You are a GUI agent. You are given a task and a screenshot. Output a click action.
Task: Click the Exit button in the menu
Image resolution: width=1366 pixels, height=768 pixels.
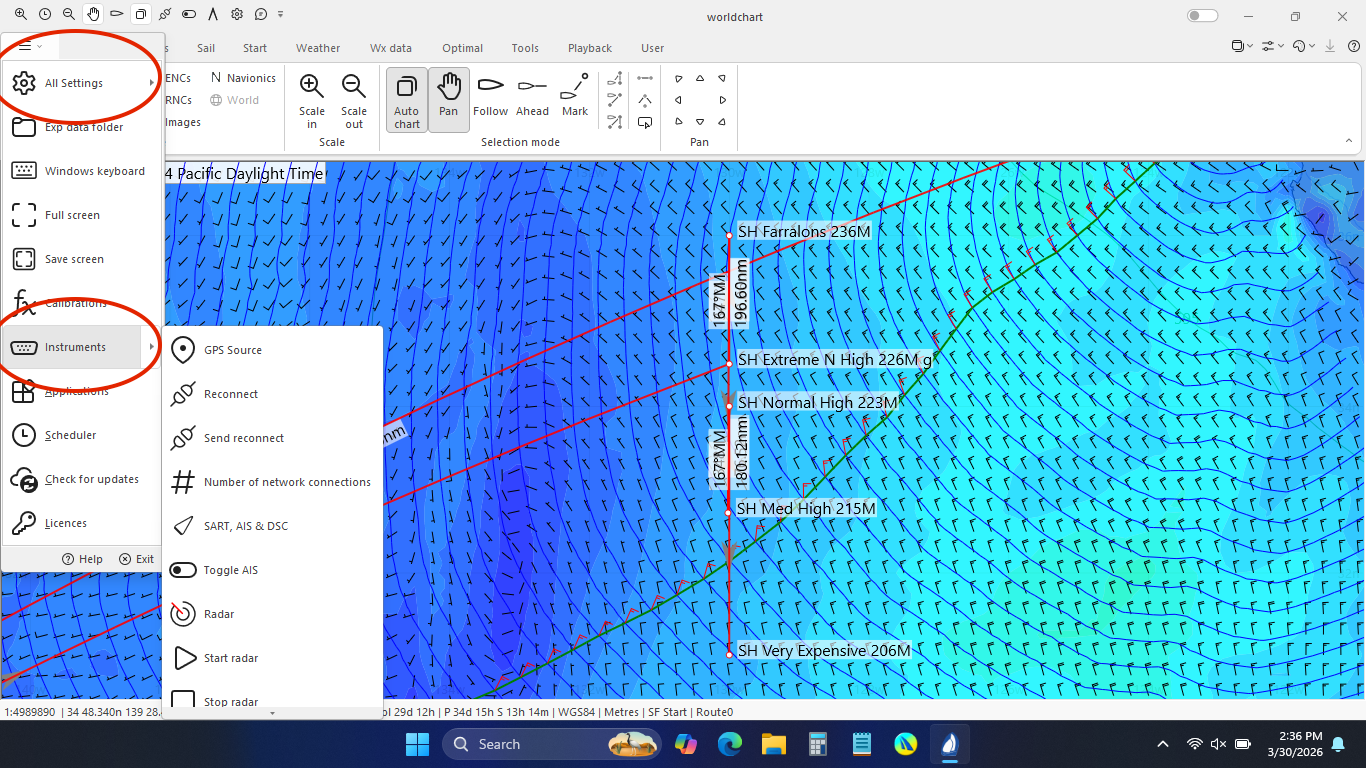(137, 559)
